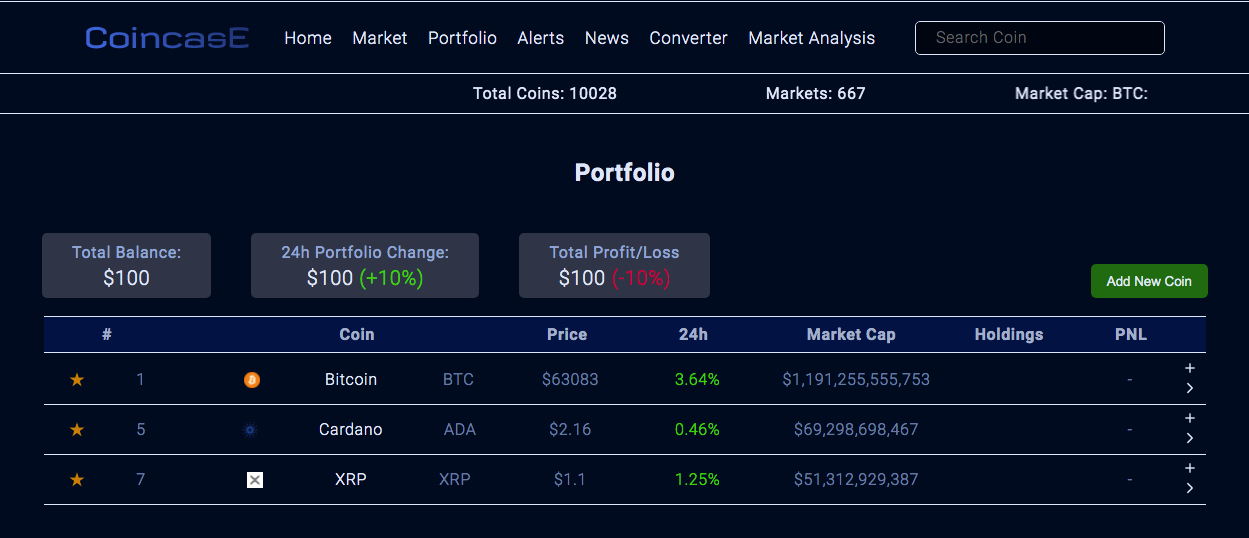Viewport: 1249px width, 538px height.
Task: Open XRP row details with chevron
Action: (1190, 488)
